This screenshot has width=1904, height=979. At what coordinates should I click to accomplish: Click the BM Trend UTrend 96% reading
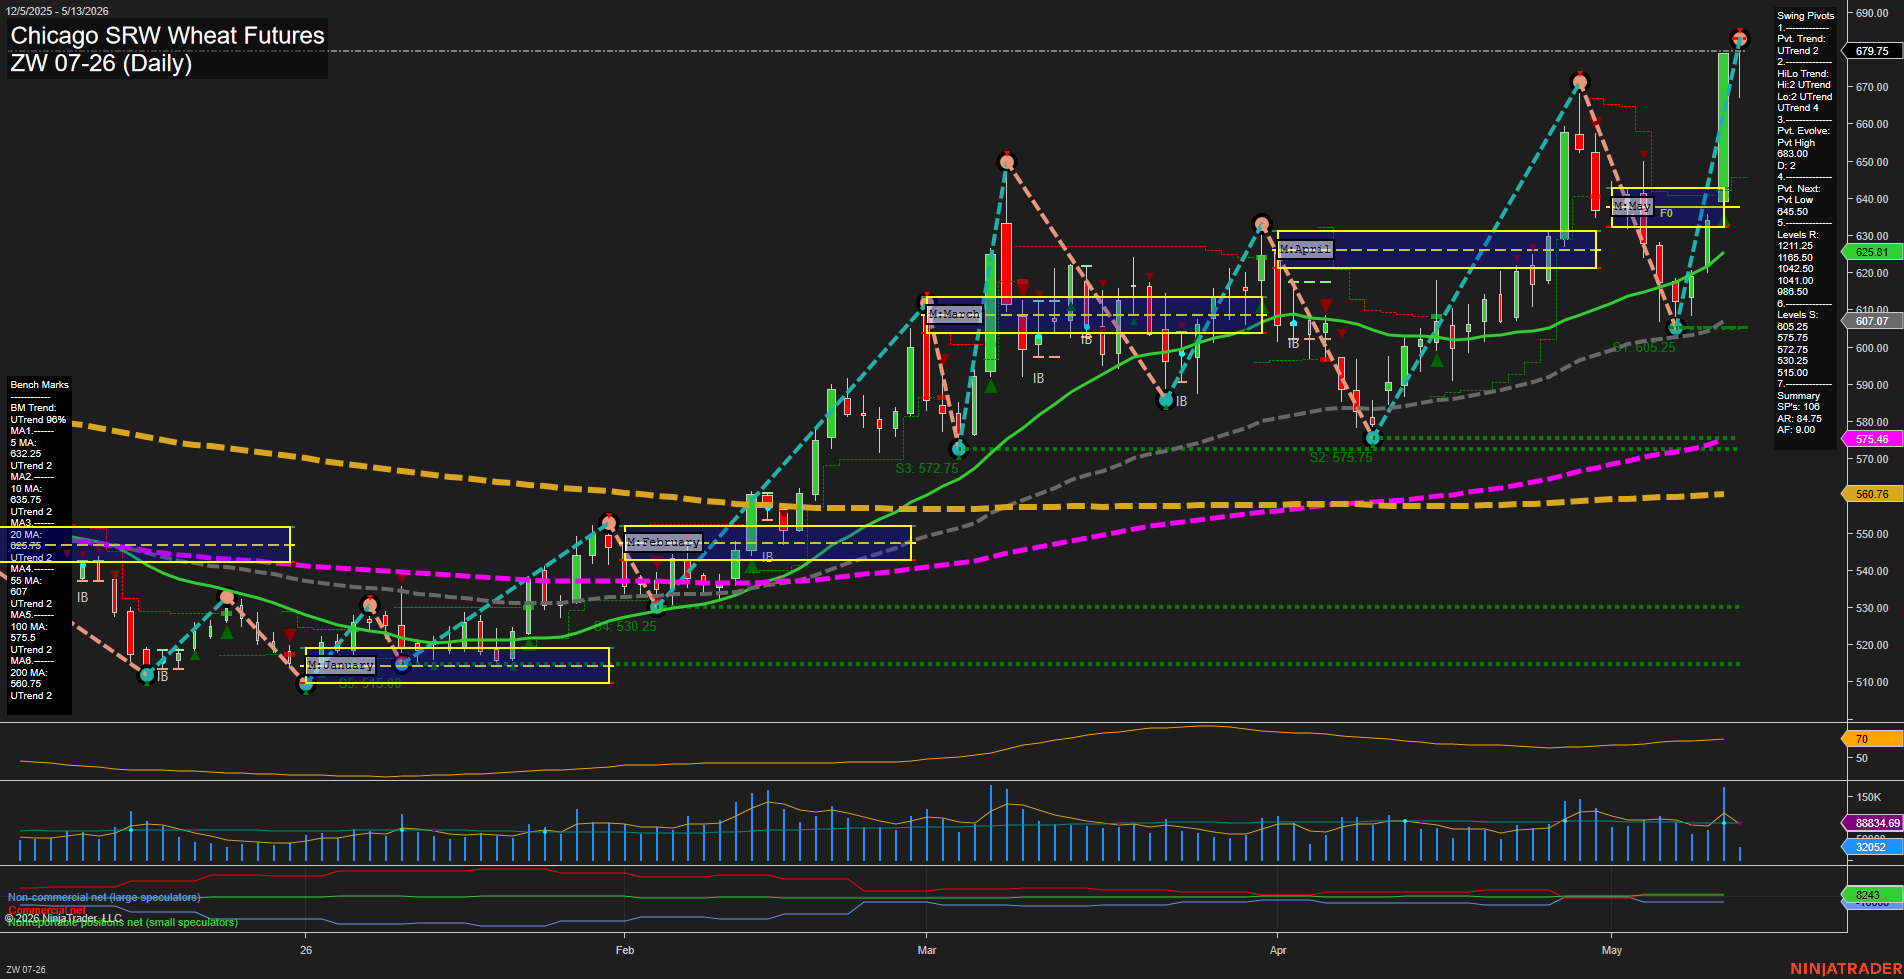[x=38, y=414]
